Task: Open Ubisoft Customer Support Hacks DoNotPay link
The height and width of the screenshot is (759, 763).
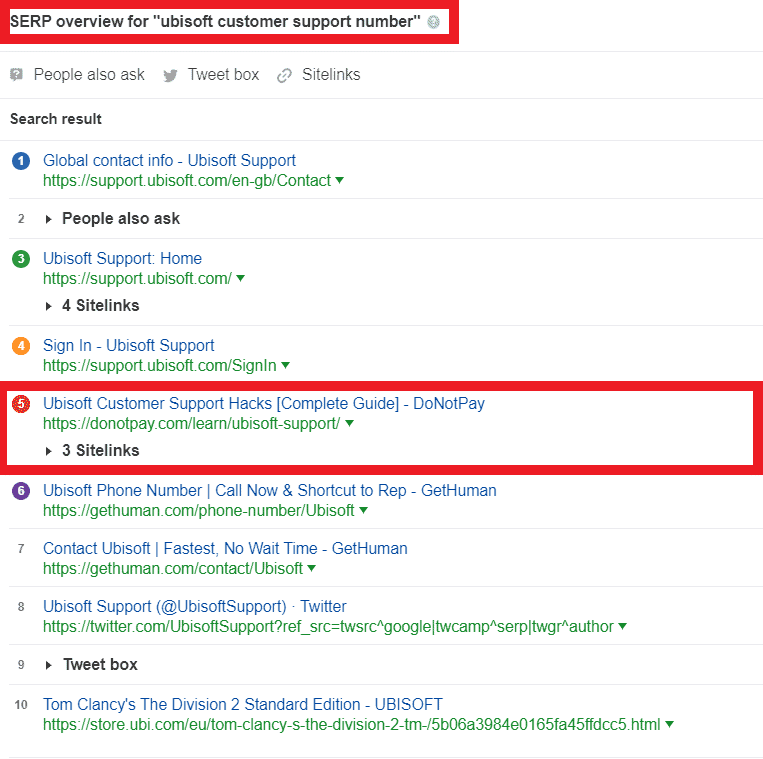Action: 264,403
